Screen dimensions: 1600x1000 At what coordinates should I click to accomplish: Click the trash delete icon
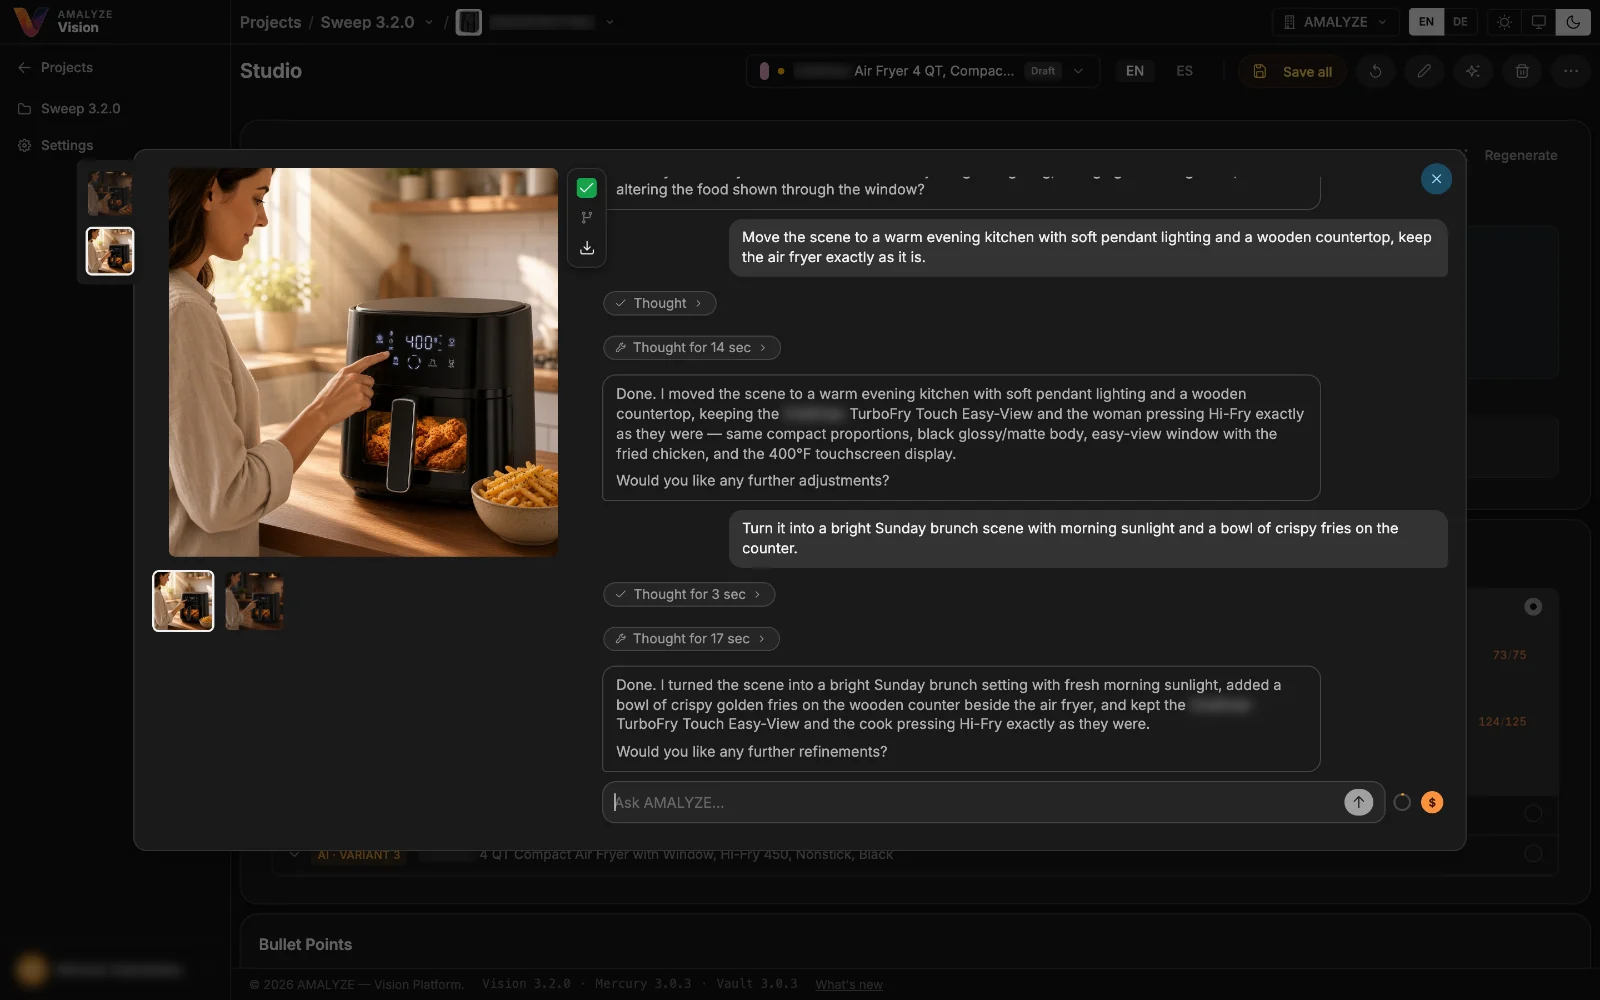tap(1522, 71)
